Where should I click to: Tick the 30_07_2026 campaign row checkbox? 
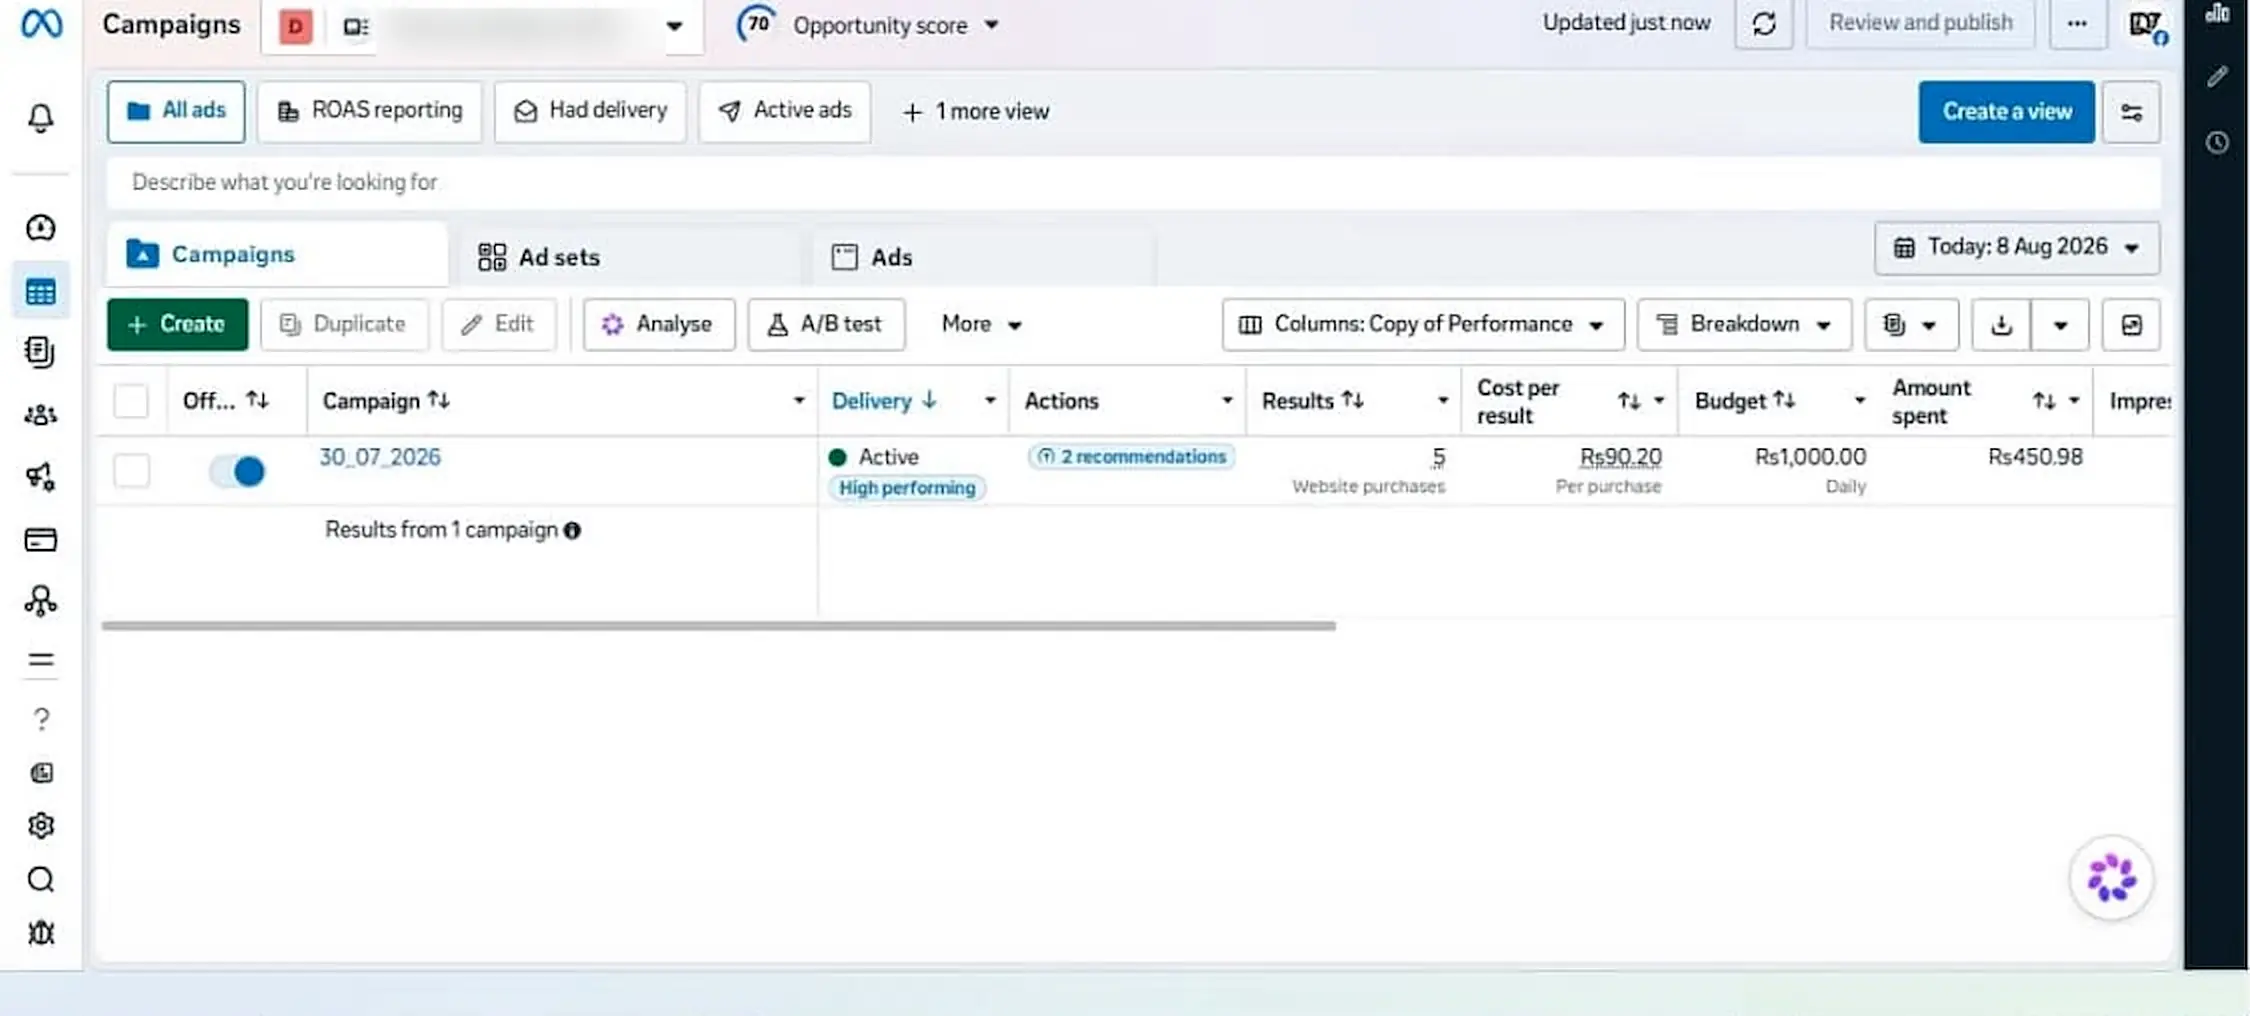pos(132,471)
